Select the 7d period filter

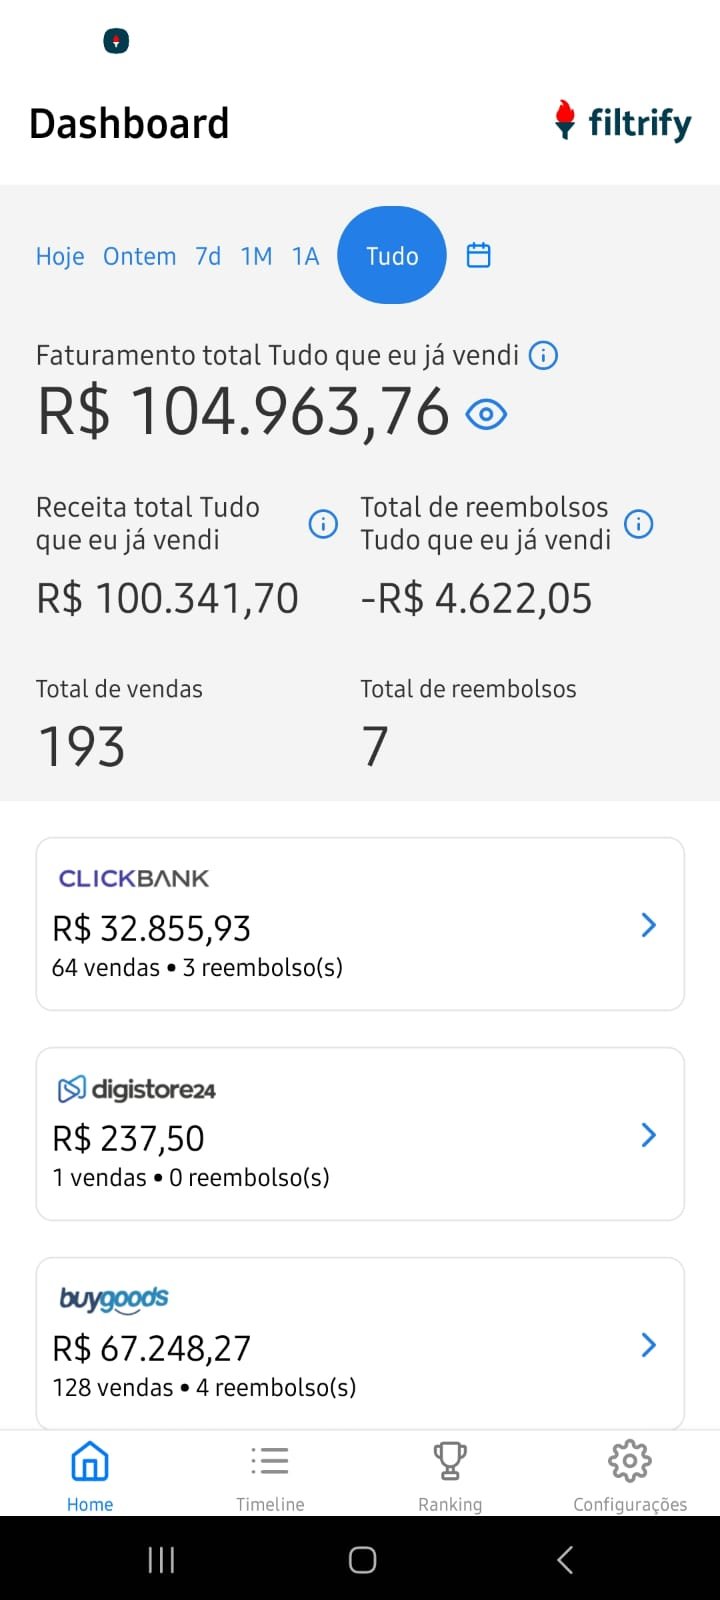208,256
